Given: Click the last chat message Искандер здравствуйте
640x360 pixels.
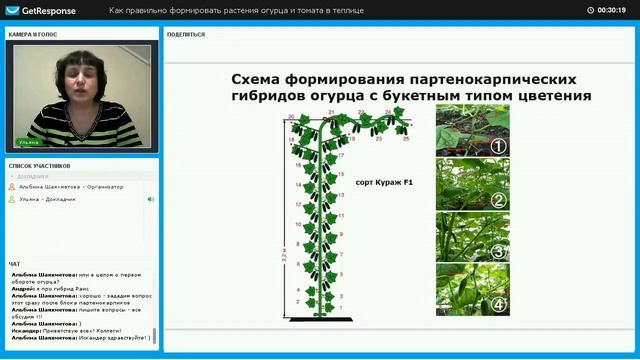Looking at the screenshot, I should [x=81, y=338].
